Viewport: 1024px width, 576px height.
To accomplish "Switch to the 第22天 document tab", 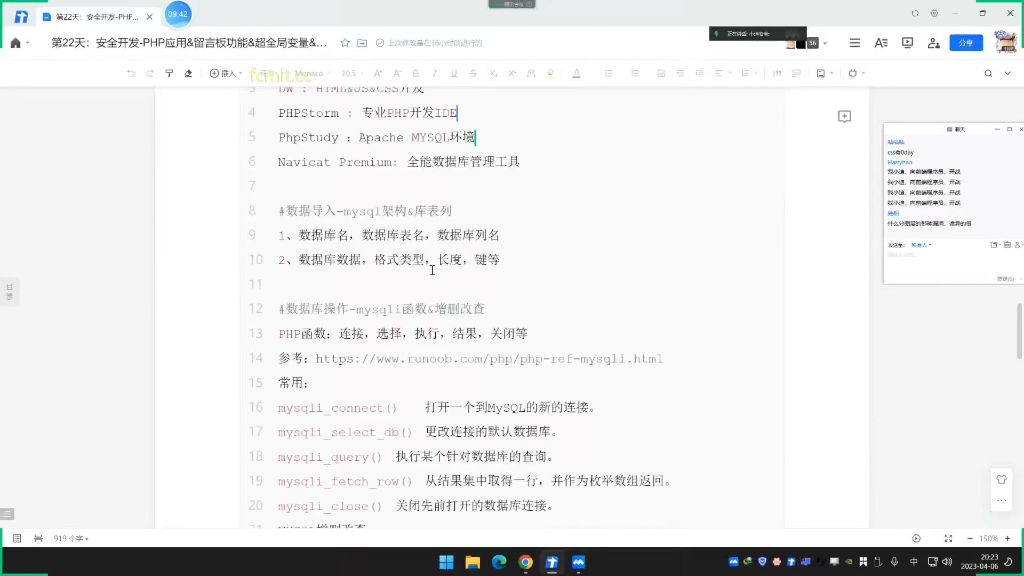I will click(98, 16).
